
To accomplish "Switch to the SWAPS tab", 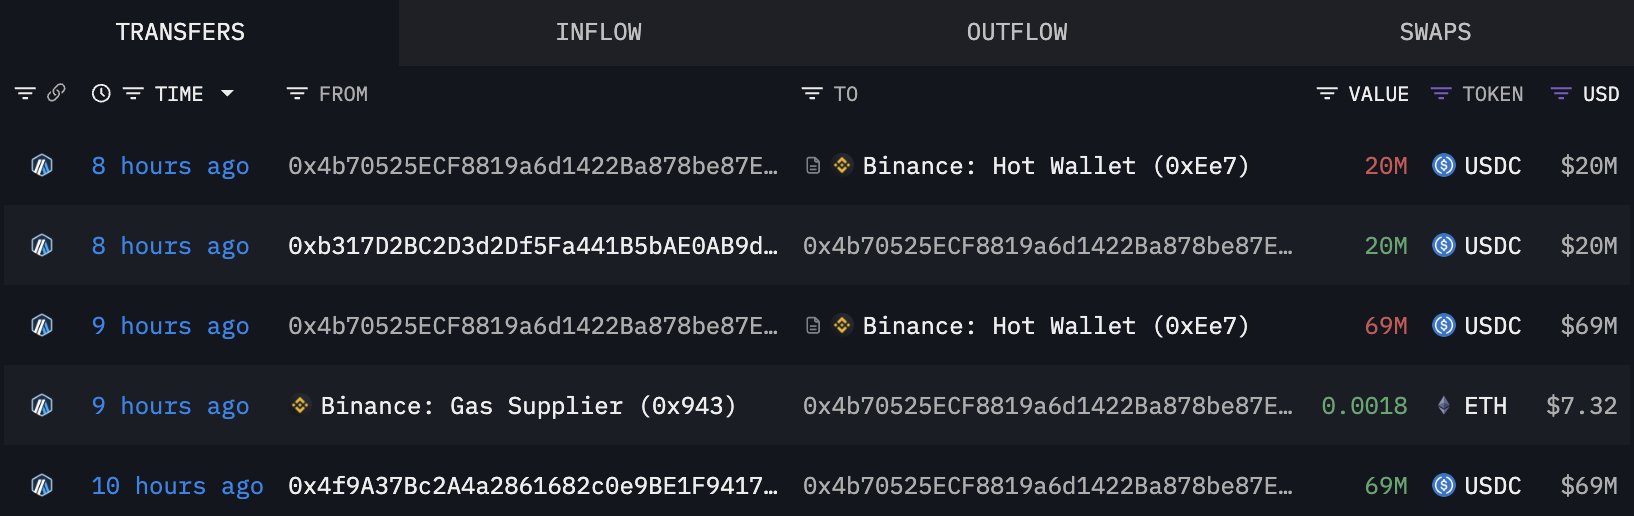I will pyautogui.click(x=1435, y=32).
